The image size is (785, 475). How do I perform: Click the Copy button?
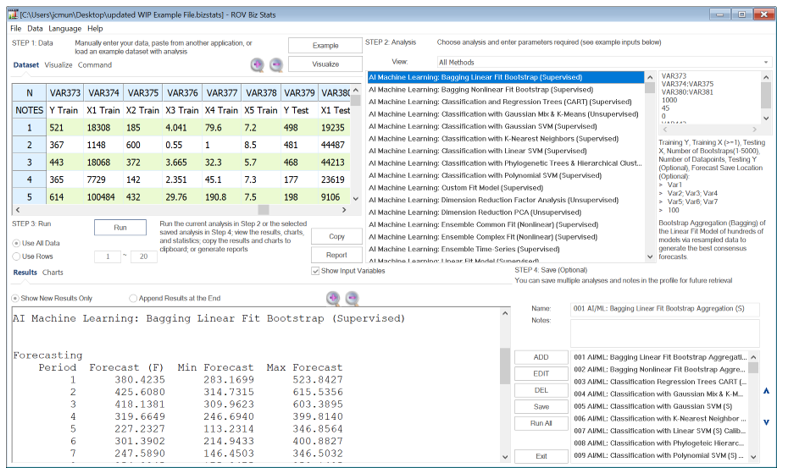336,236
